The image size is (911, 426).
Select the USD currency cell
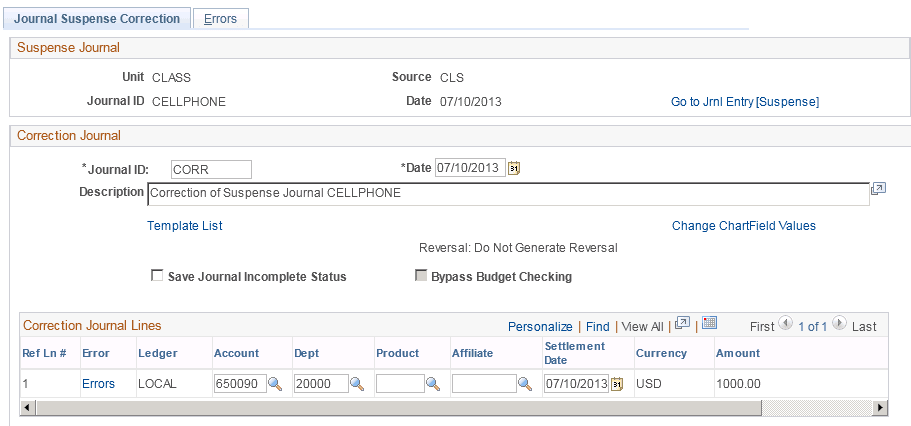[x=648, y=384]
